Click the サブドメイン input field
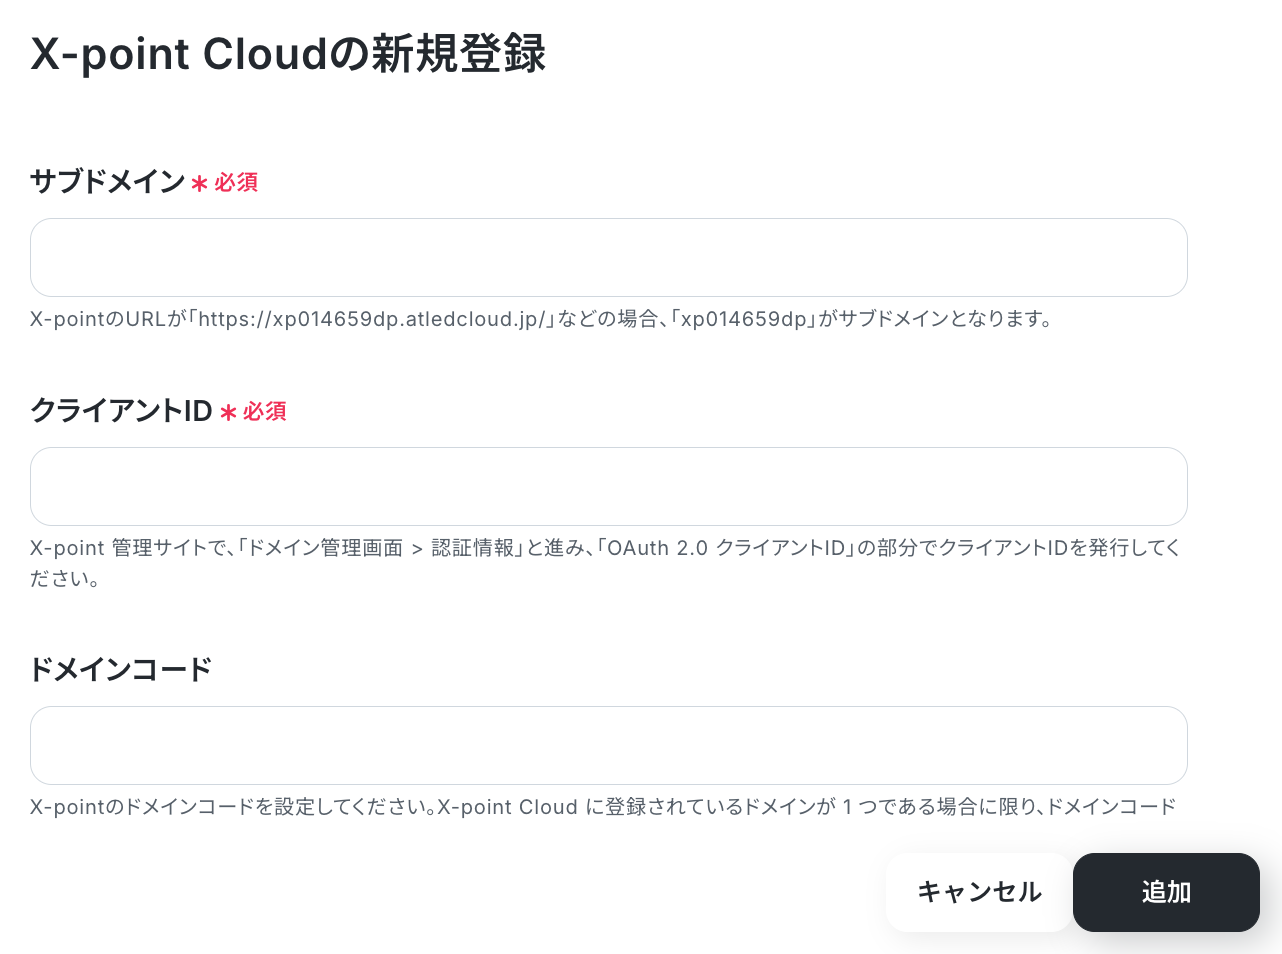 point(608,257)
